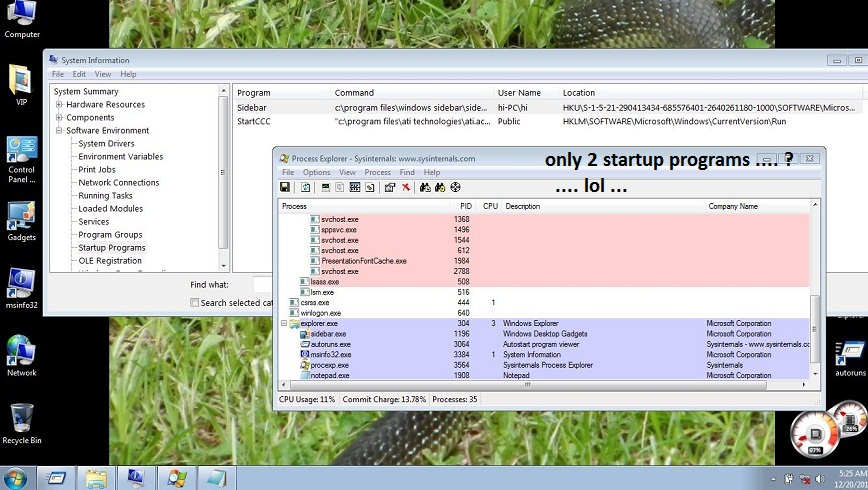Screen dimensions: 868x490
Task: Click the folder icon on the taskbar
Action: click(96, 478)
